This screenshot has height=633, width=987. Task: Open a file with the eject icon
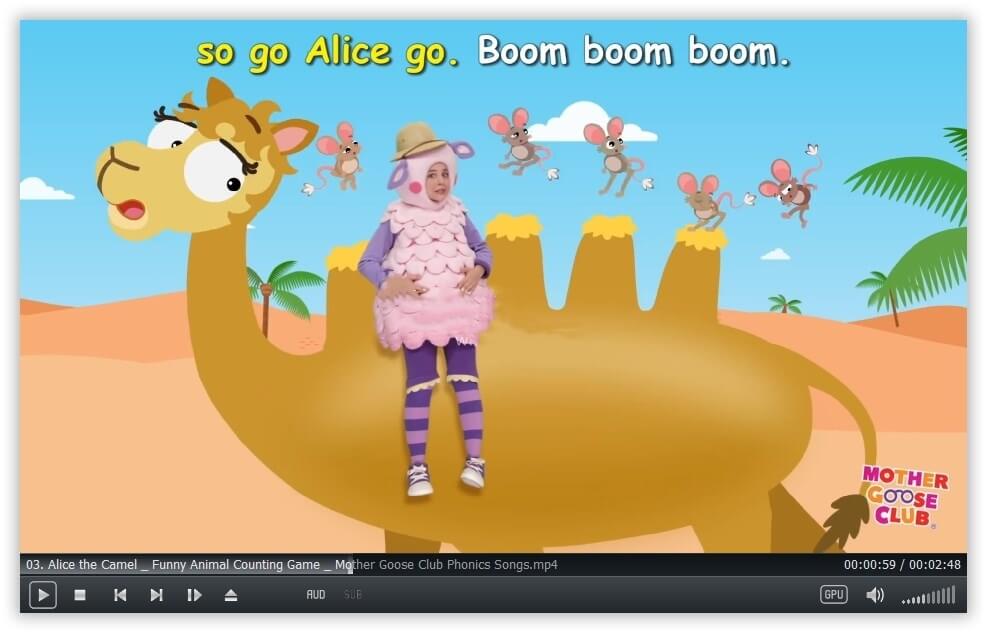click(x=231, y=595)
